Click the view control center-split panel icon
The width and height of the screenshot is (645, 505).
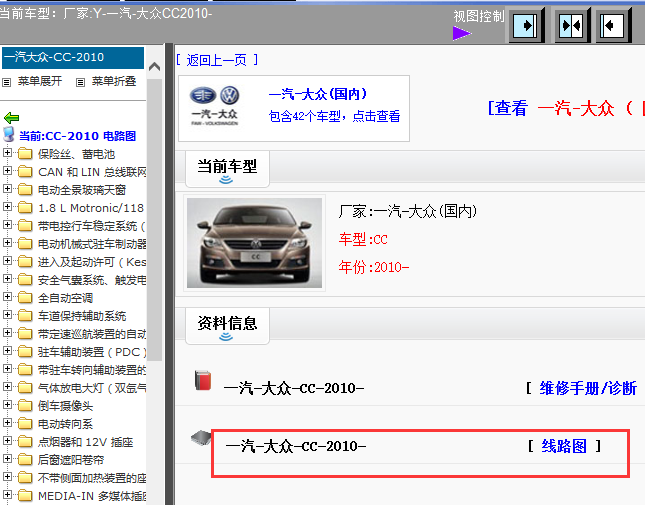click(571, 26)
